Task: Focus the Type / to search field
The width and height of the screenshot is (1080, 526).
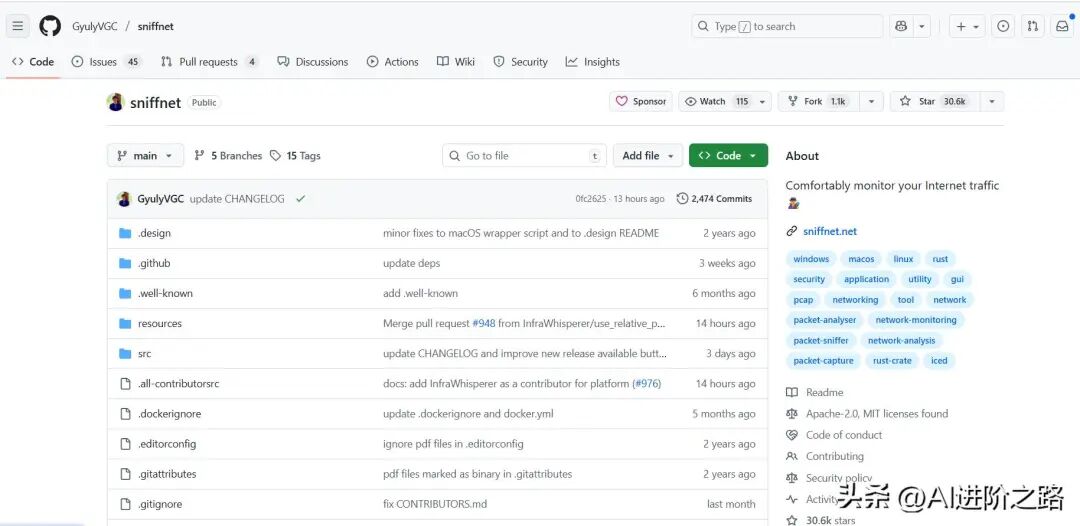Action: click(787, 26)
